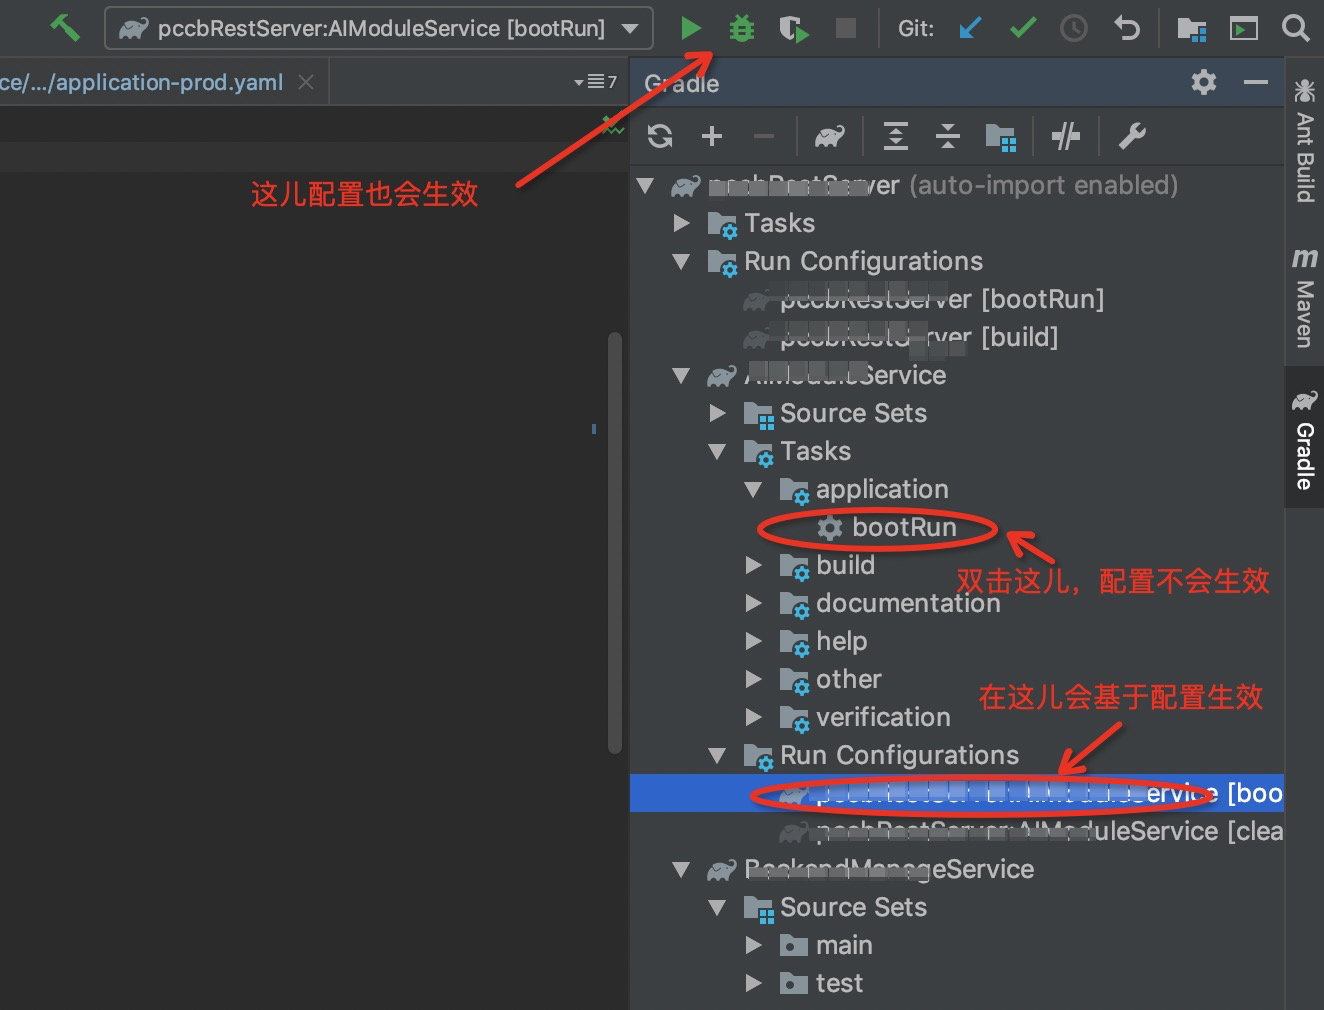Expand the Tasks node of pccbRestServer
The width and height of the screenshot is (1324, 1010).
[x=681, y=222]
